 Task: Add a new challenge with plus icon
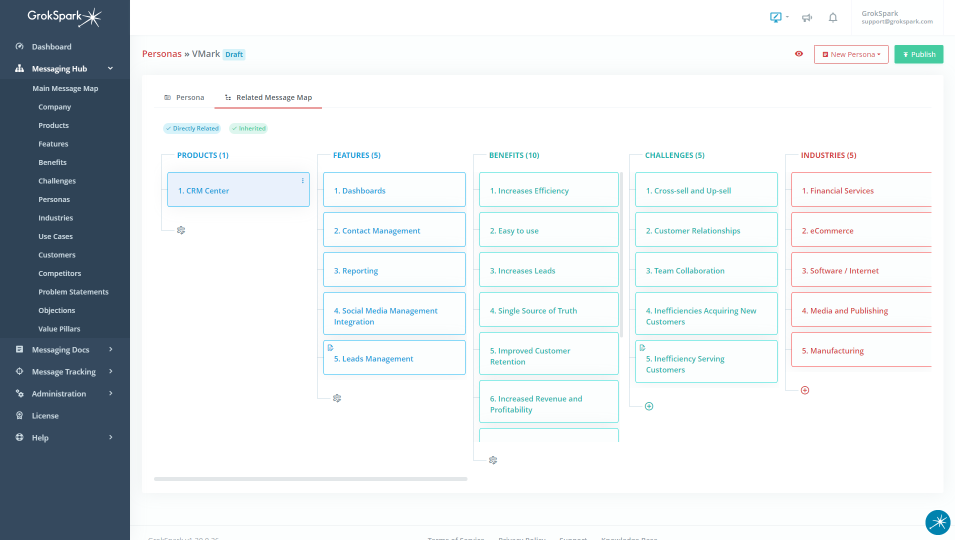click(x=649, y=406)
